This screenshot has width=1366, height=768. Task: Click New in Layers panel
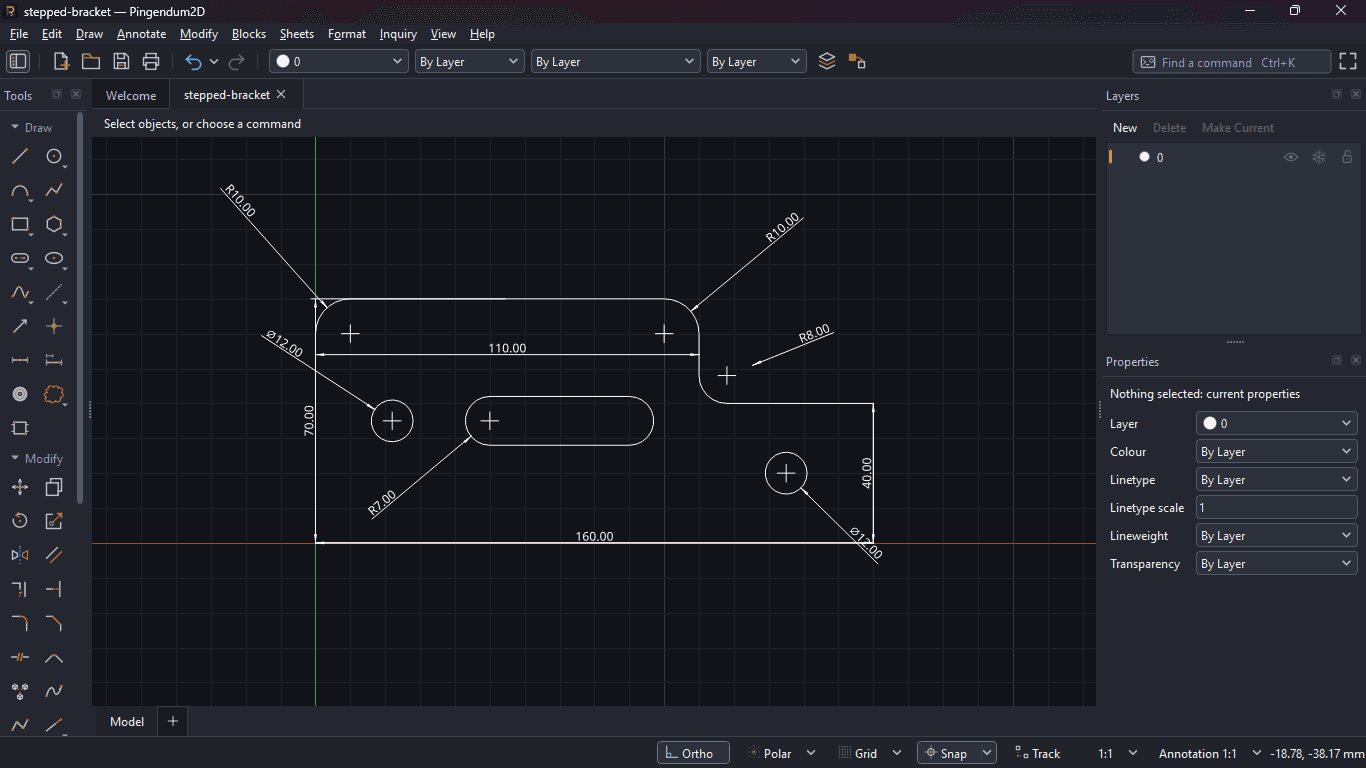1125,128
